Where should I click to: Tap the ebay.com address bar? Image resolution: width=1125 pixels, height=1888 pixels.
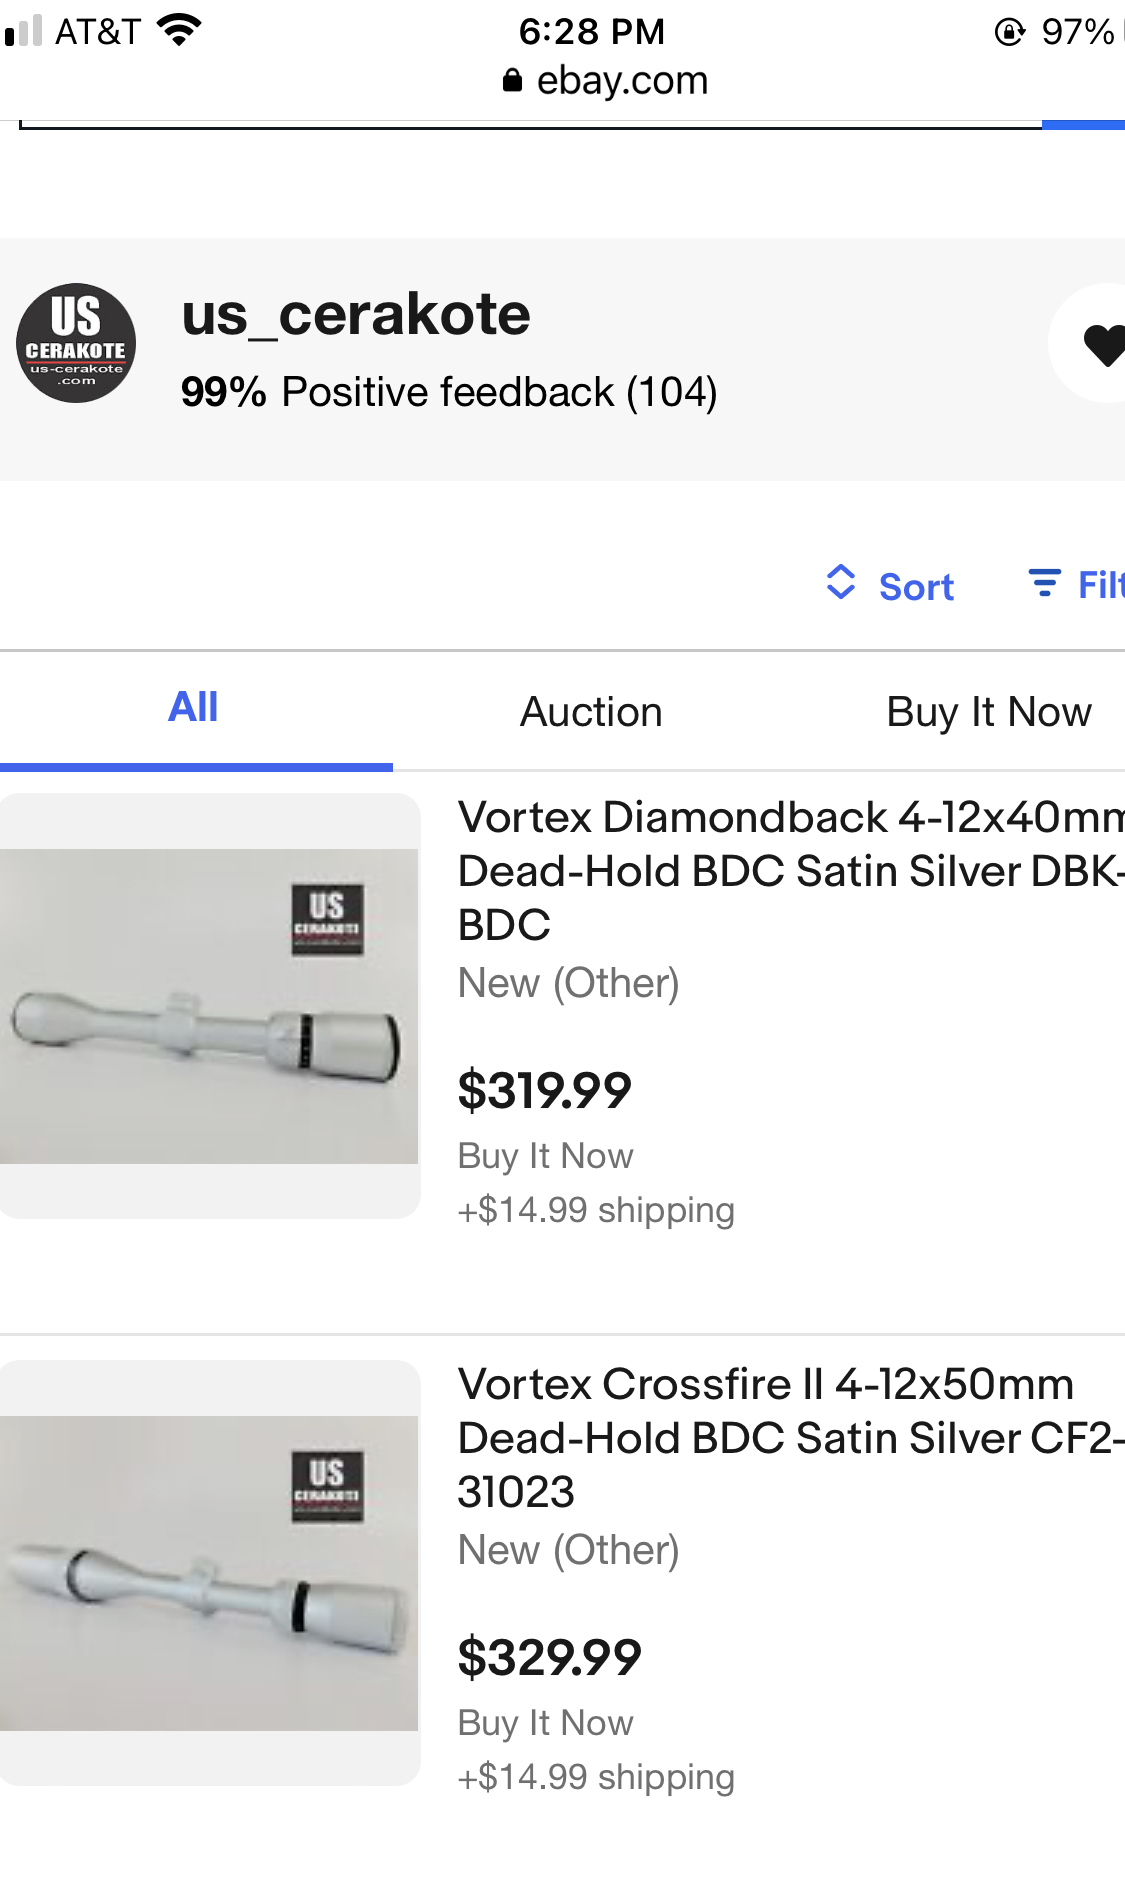[x=606, y=80]
